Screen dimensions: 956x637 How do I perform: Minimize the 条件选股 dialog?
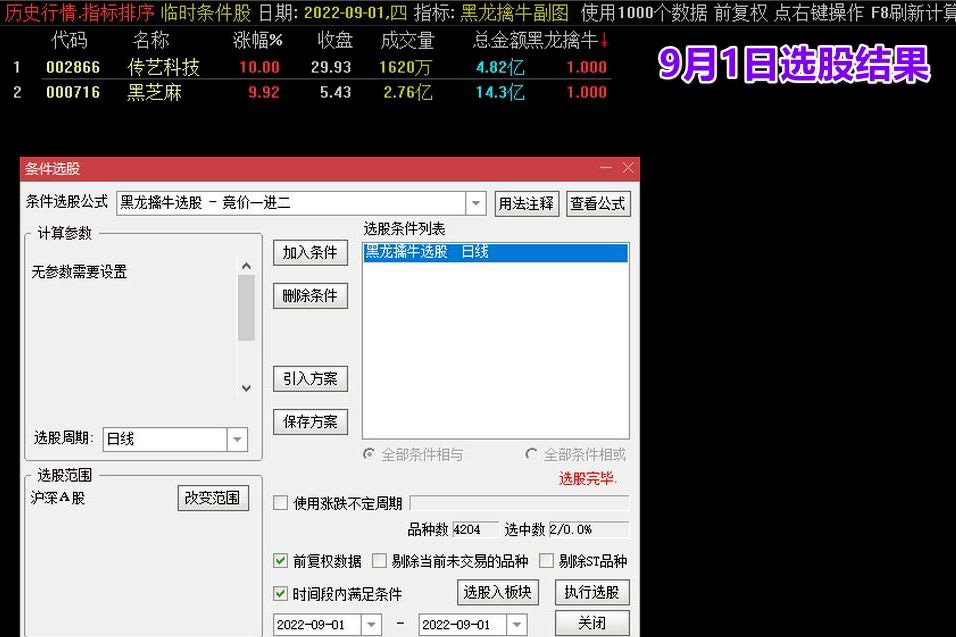[x=606, y=168]
